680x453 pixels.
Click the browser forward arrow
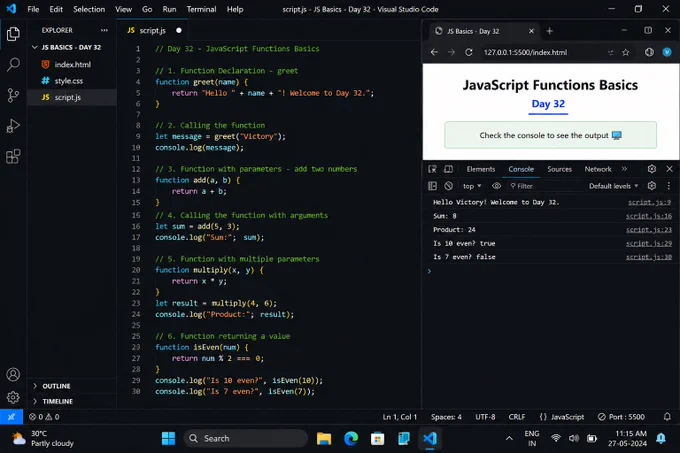[451, 52]
